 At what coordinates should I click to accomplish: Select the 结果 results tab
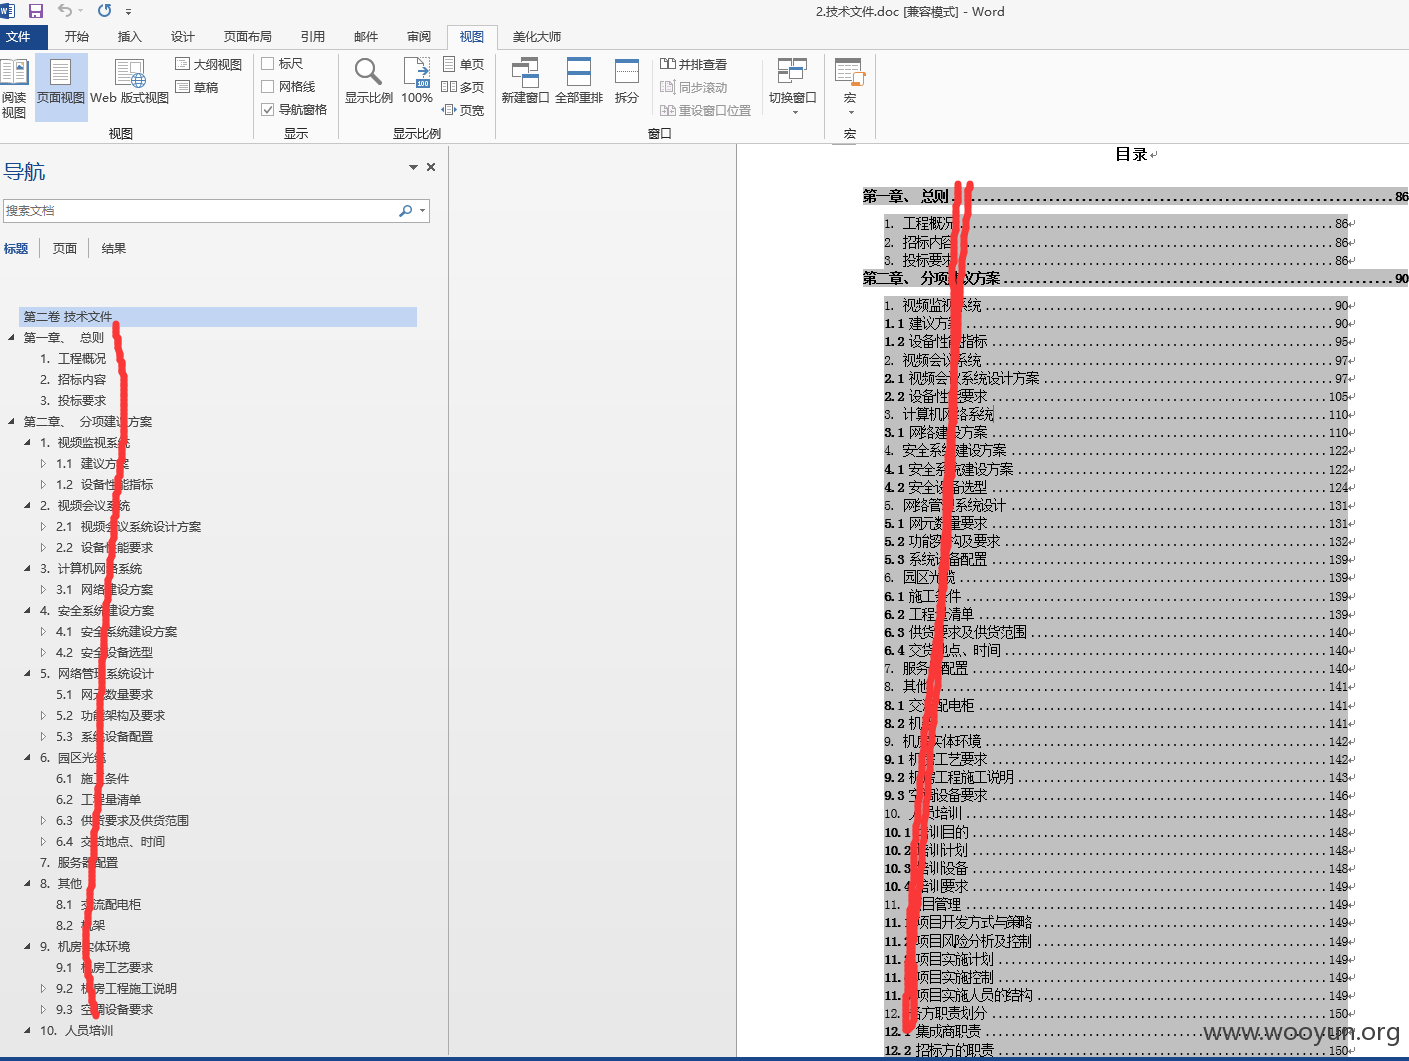[114, 249]
